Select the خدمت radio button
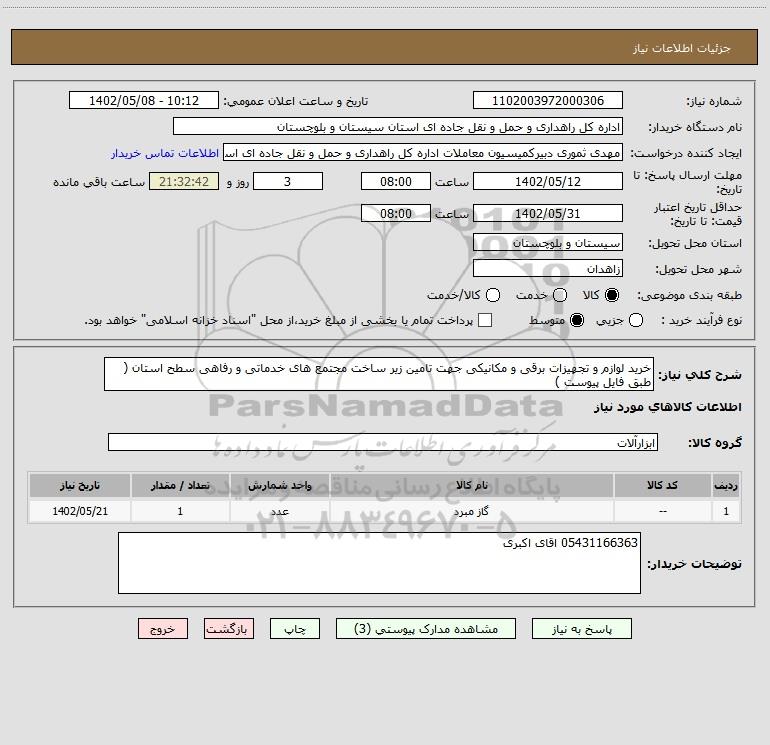 tap(560, 295)
